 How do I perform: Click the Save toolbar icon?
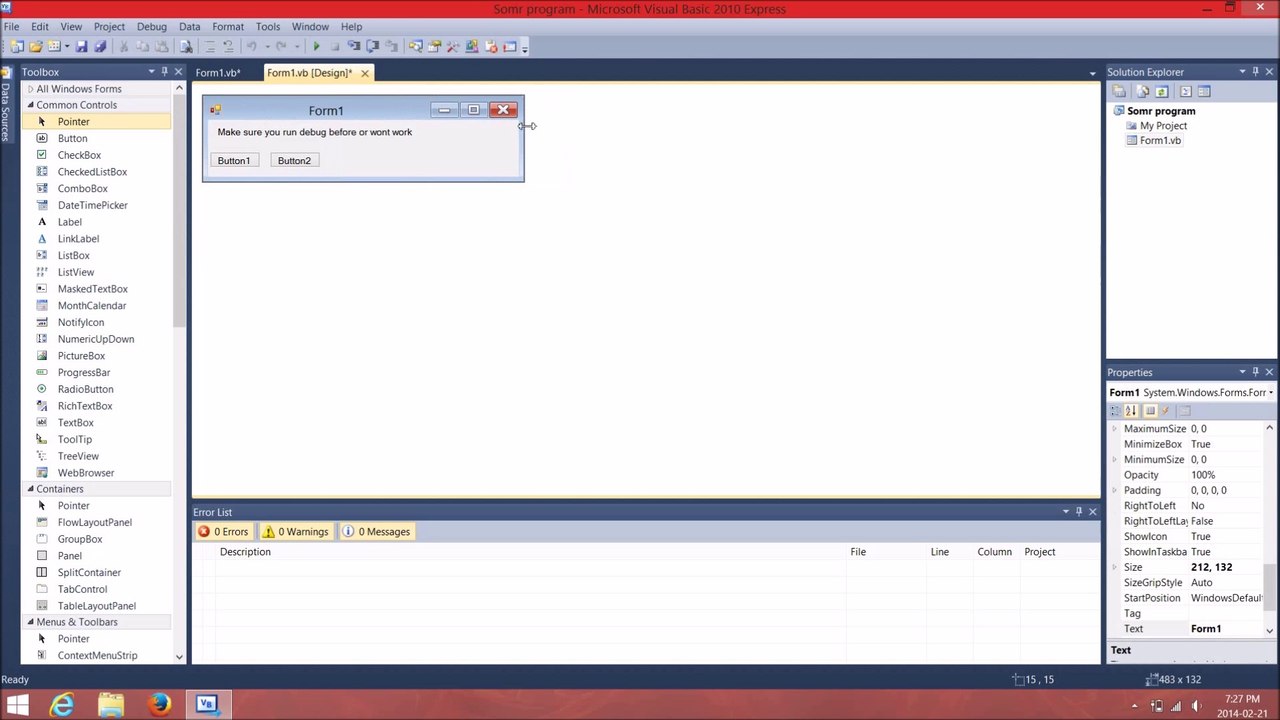[81, 46]
